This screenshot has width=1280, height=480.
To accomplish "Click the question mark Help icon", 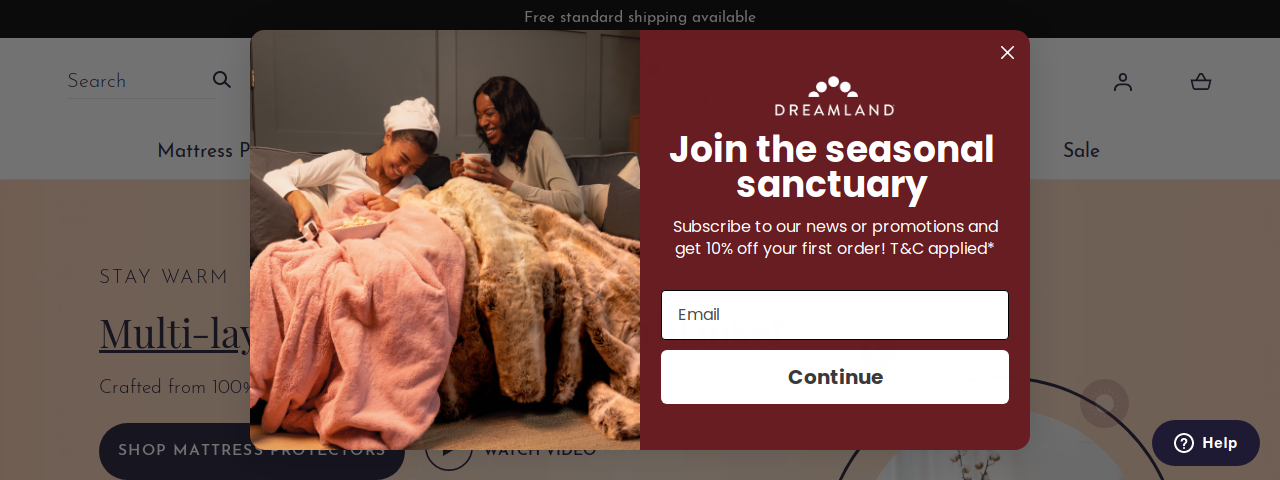I will pyautogui.click(x=1184, y=443).
